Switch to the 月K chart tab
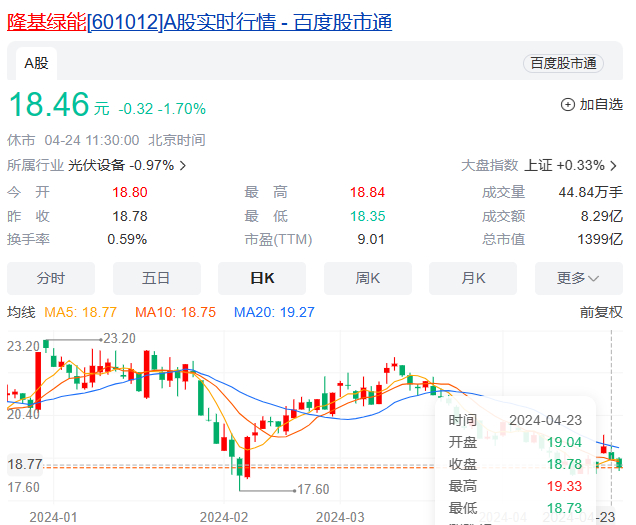 pos(473,278)
